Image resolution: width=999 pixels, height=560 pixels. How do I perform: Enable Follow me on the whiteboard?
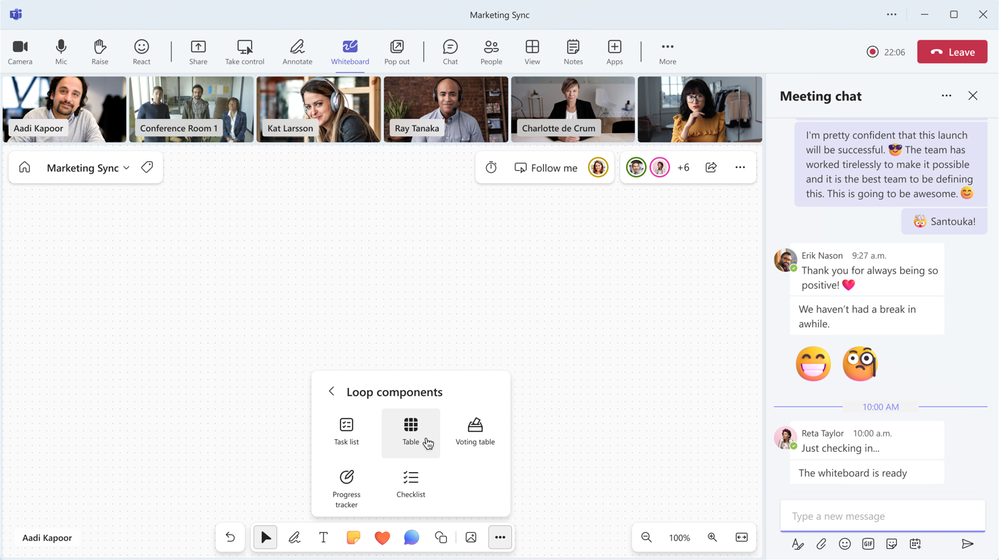[x=546, y=168]
